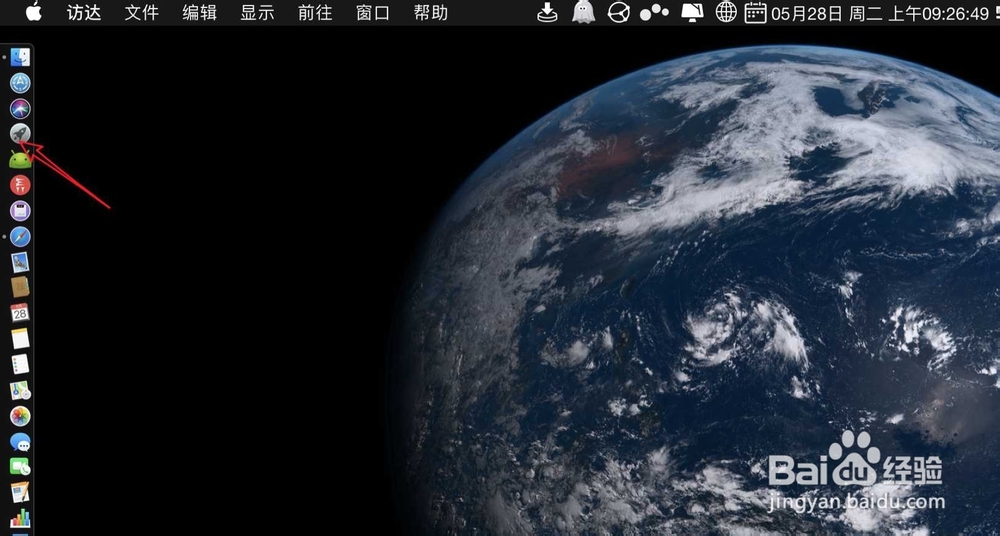Click the circular network icon in menu bar
1000x536 pixels.
click(x=619, y=12)
